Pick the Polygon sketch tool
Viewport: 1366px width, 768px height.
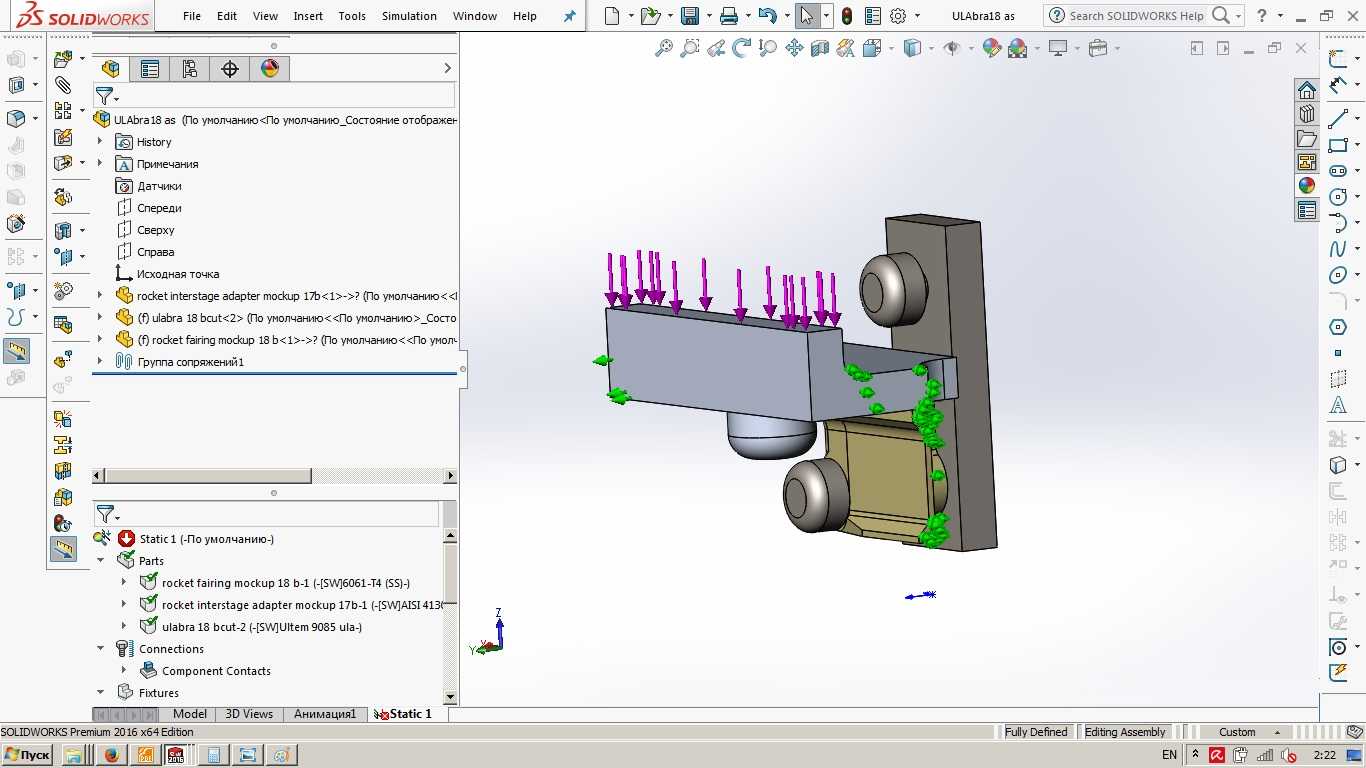1338,327
